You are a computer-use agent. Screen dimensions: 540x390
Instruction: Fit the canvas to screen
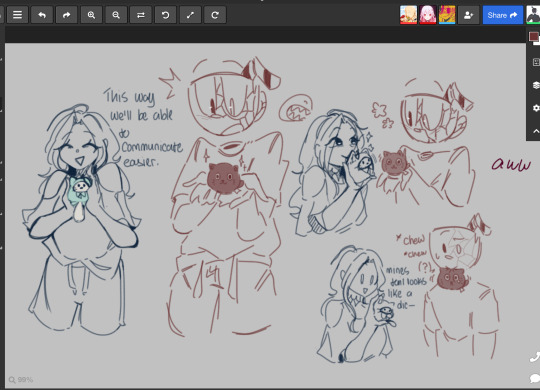pos(190,15)
